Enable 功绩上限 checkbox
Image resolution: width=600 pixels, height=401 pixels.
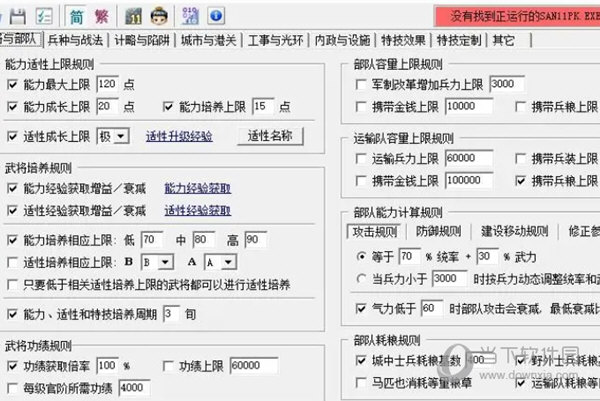[168, 366]
